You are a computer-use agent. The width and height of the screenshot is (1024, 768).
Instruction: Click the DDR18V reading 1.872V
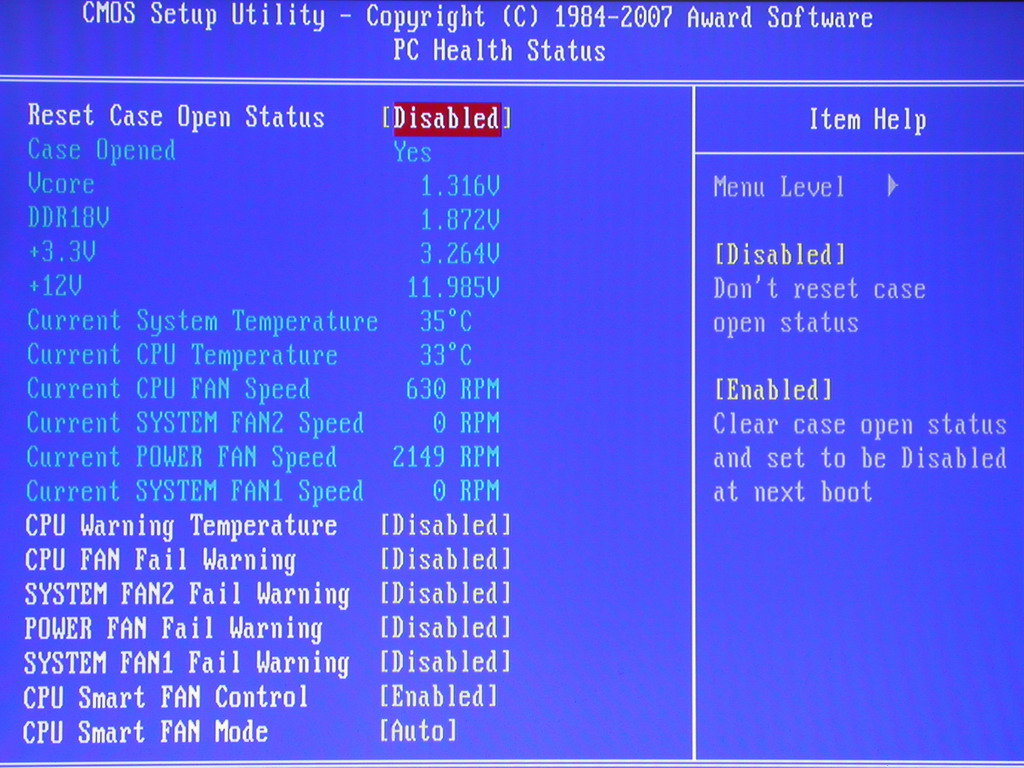tap(460, 221)
